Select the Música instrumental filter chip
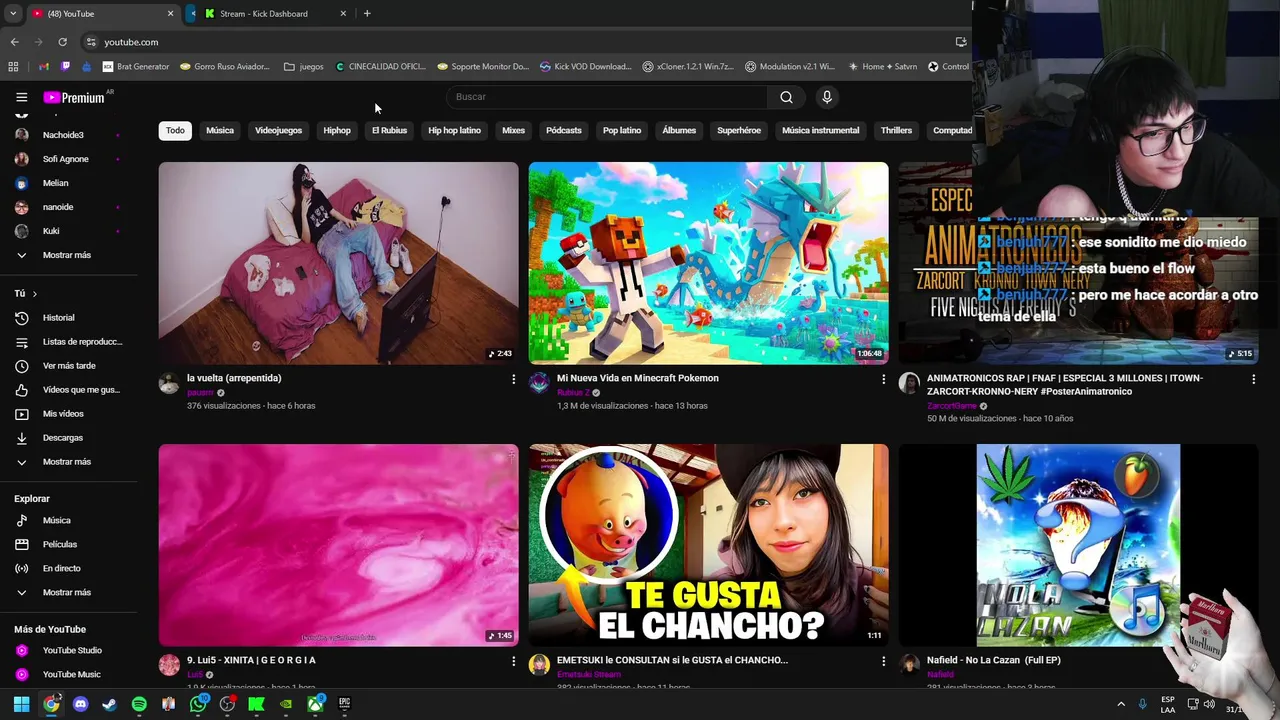Viewport: 1280px width, 720px height. (820, 130)
